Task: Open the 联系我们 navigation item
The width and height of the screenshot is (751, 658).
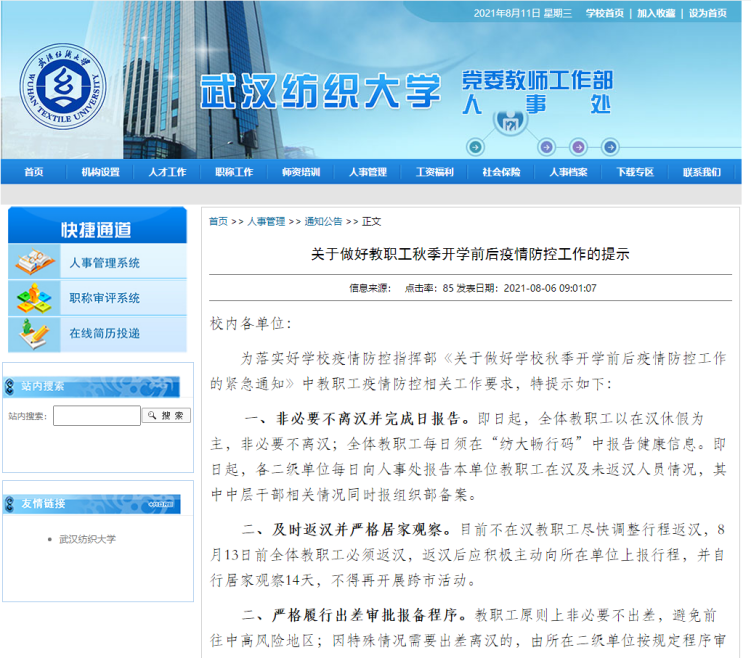Action: (x=702, y=172)
